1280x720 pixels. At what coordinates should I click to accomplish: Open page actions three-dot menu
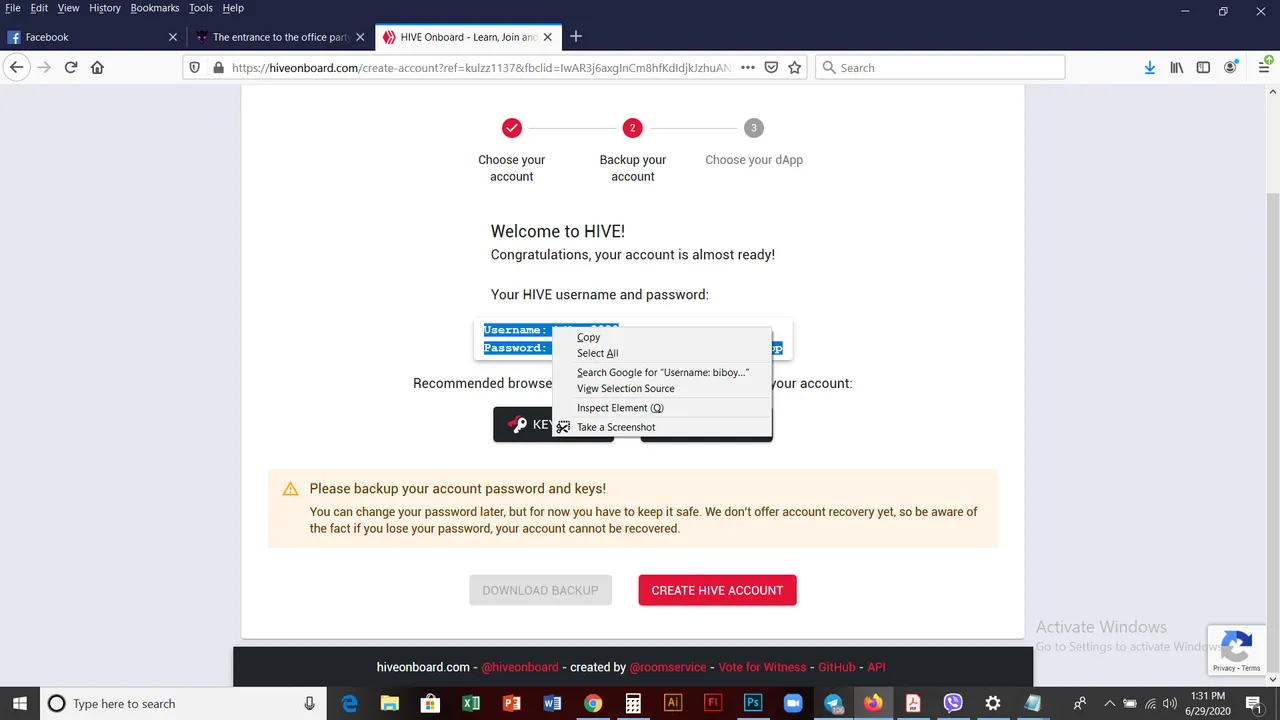(747, 67)
